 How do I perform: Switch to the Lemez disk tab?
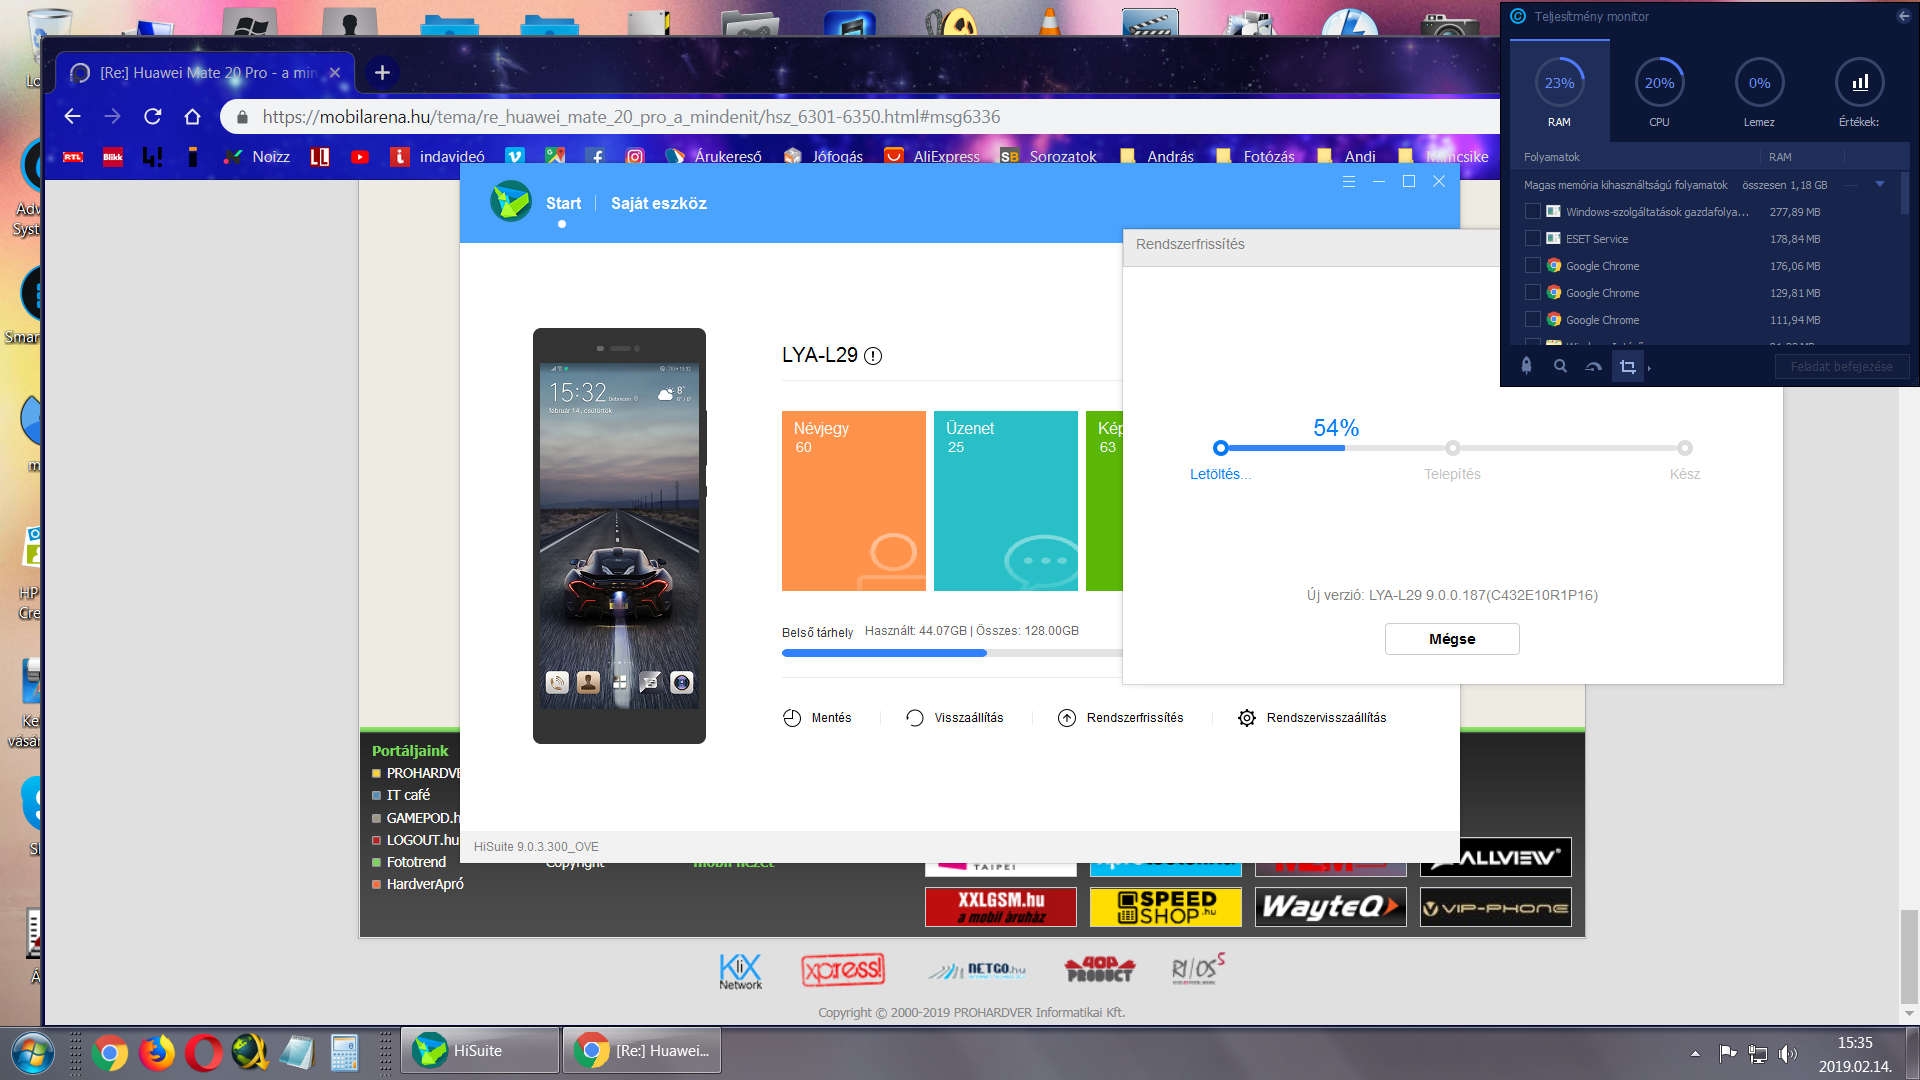click(1760, 90)
